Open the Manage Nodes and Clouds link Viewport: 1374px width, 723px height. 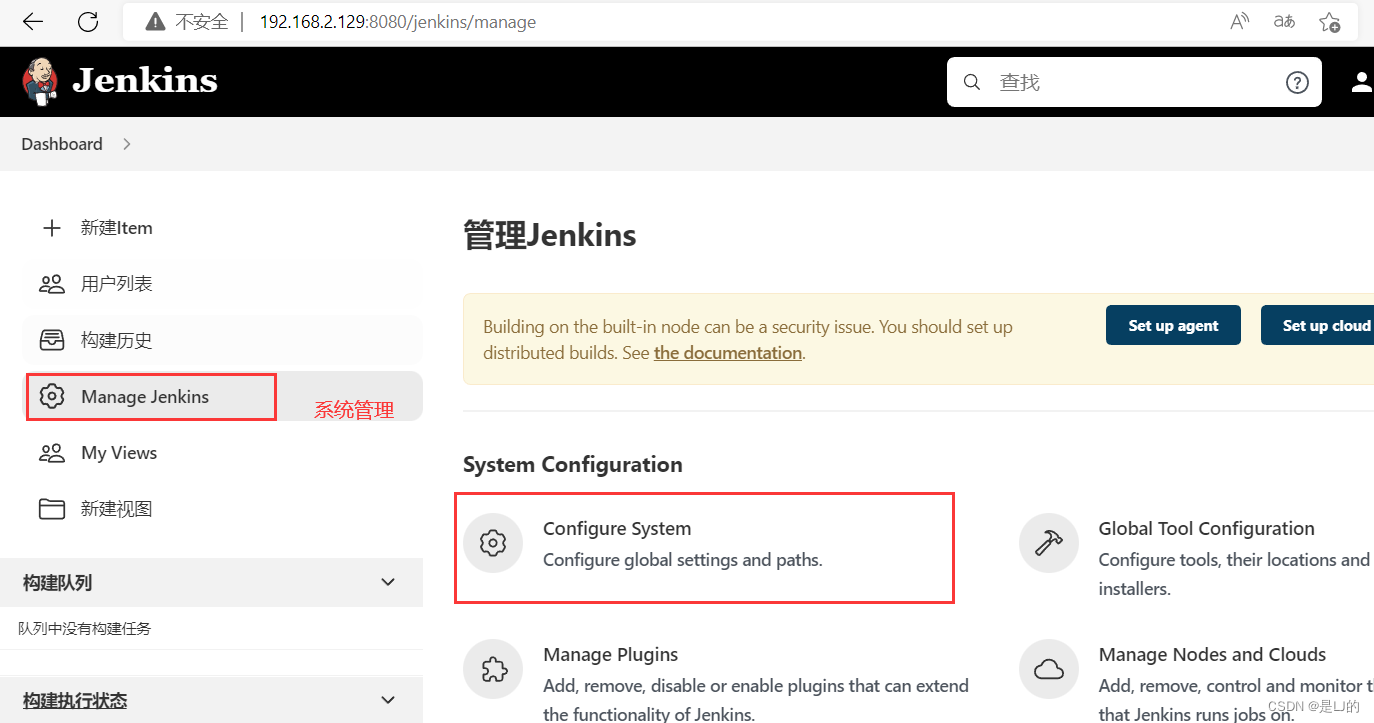pyautogui.click(x=1212, y=654)
